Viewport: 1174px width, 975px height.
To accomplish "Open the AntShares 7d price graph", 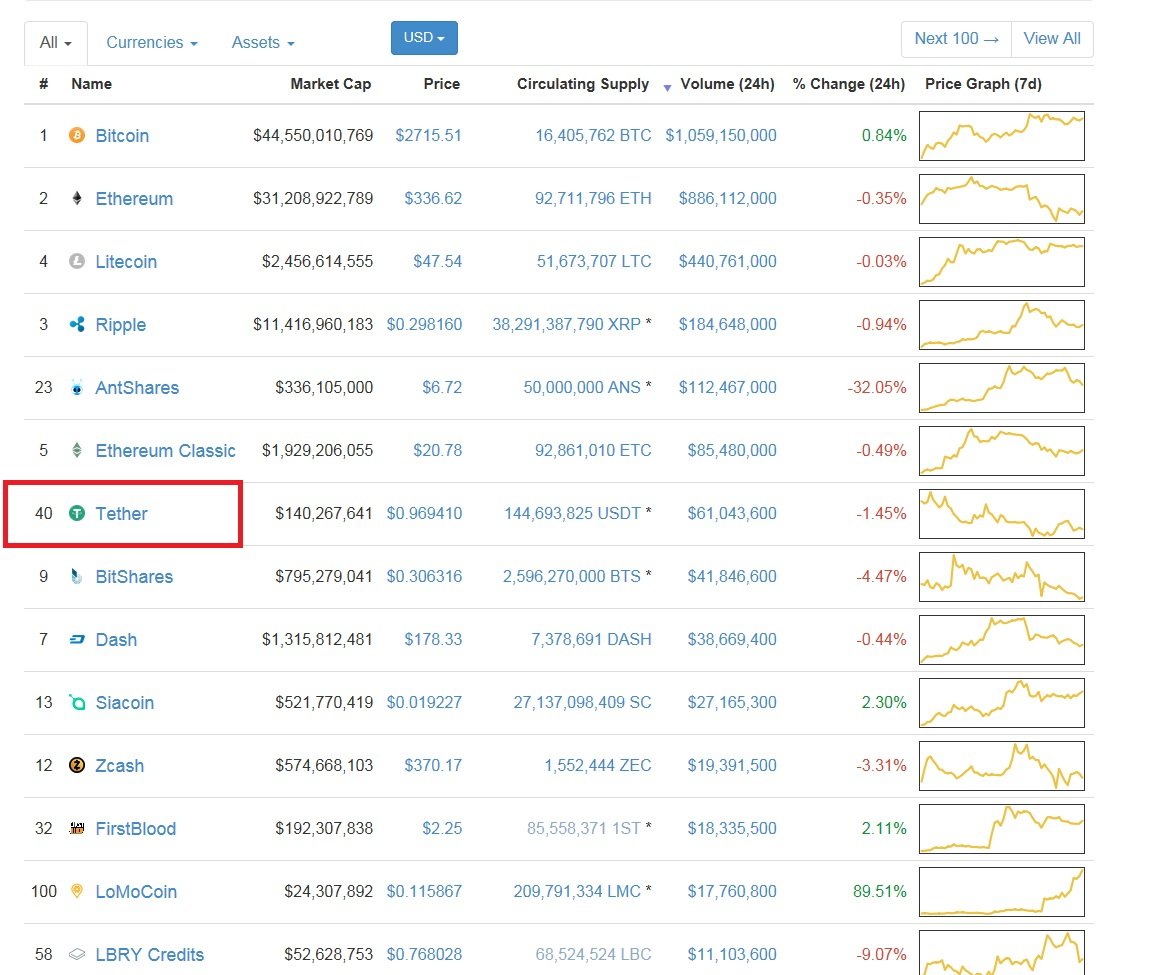I will [1002, 387].
